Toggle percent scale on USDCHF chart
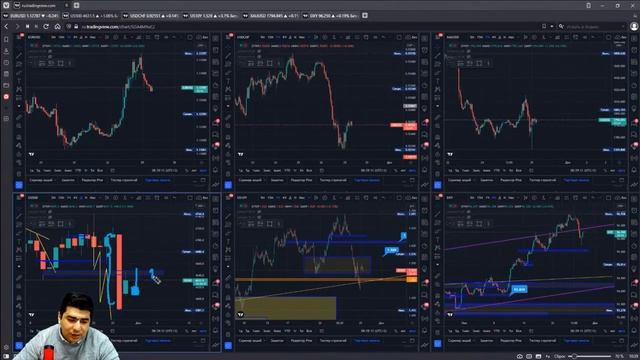Image resolution: width=640 pixels, height=360 pixels. (396, 170)
